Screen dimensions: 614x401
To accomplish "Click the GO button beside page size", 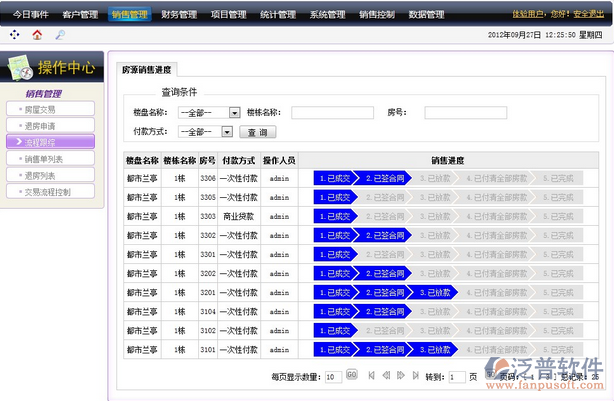I will coord(351,375).
